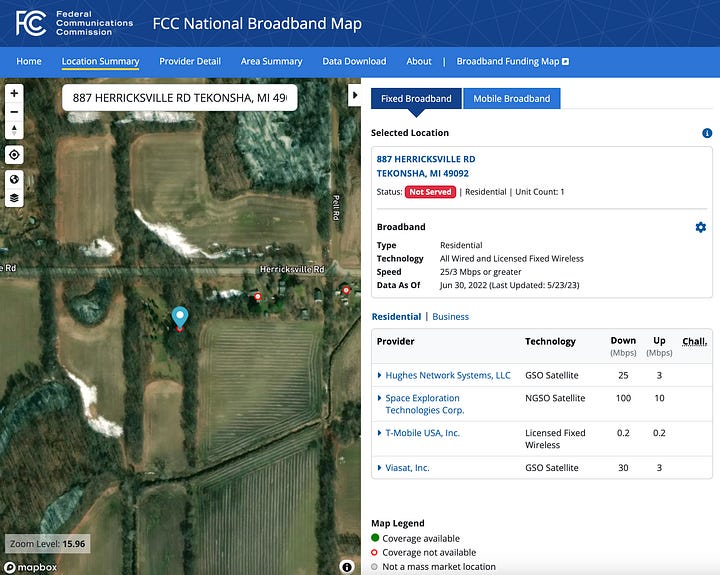Click Coverage not available legend entry
Screen dimensions: 720x575
coord(423,552)
